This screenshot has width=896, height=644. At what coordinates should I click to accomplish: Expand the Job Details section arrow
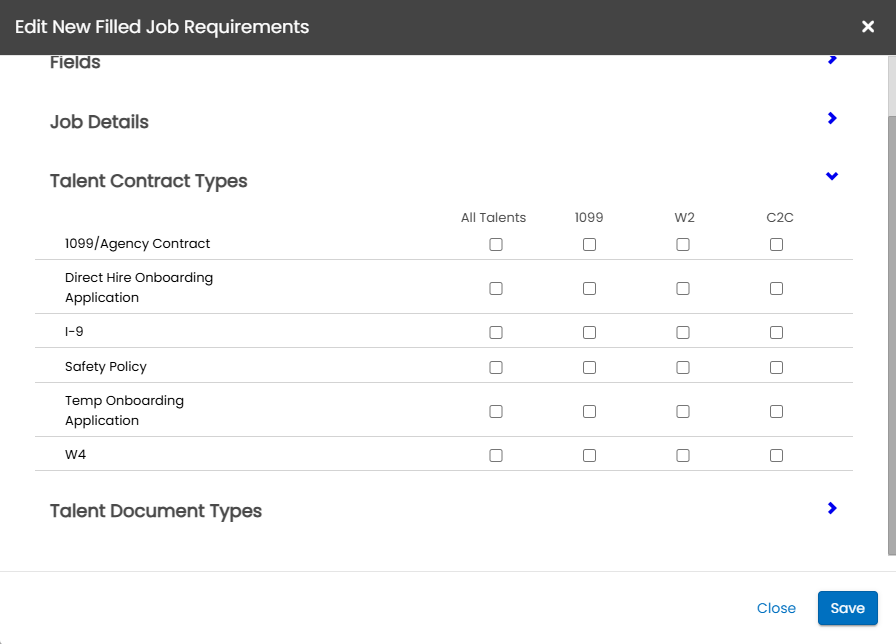point(832,118)
